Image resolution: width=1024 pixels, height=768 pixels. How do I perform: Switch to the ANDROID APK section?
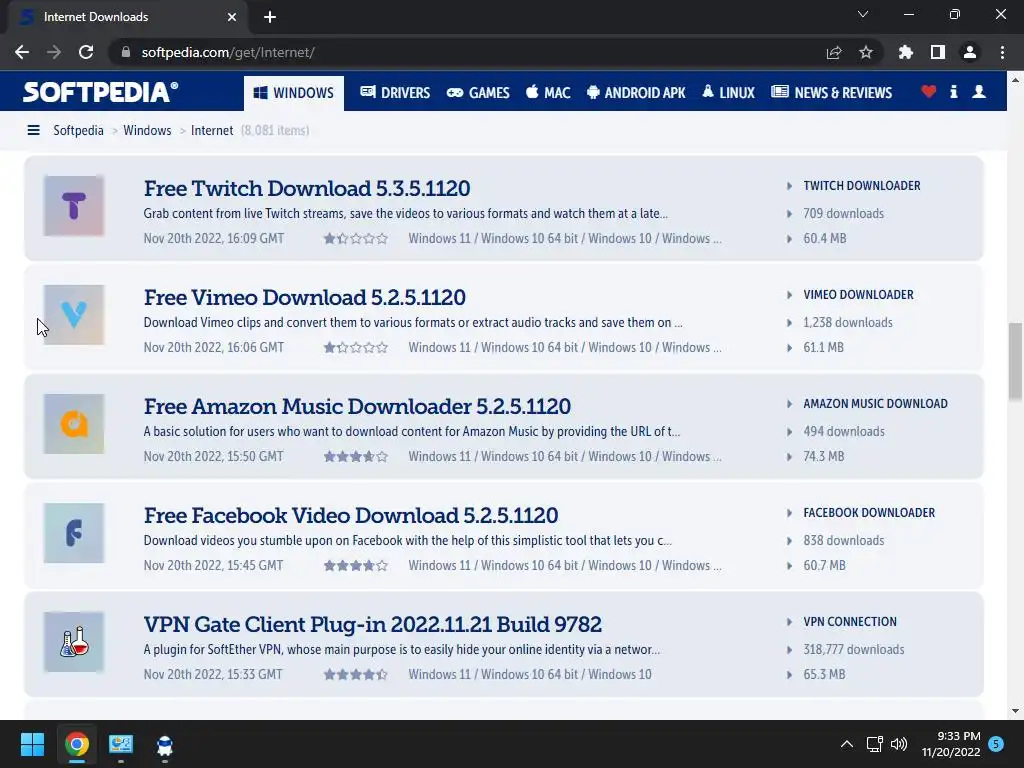(x=636, y=93)
